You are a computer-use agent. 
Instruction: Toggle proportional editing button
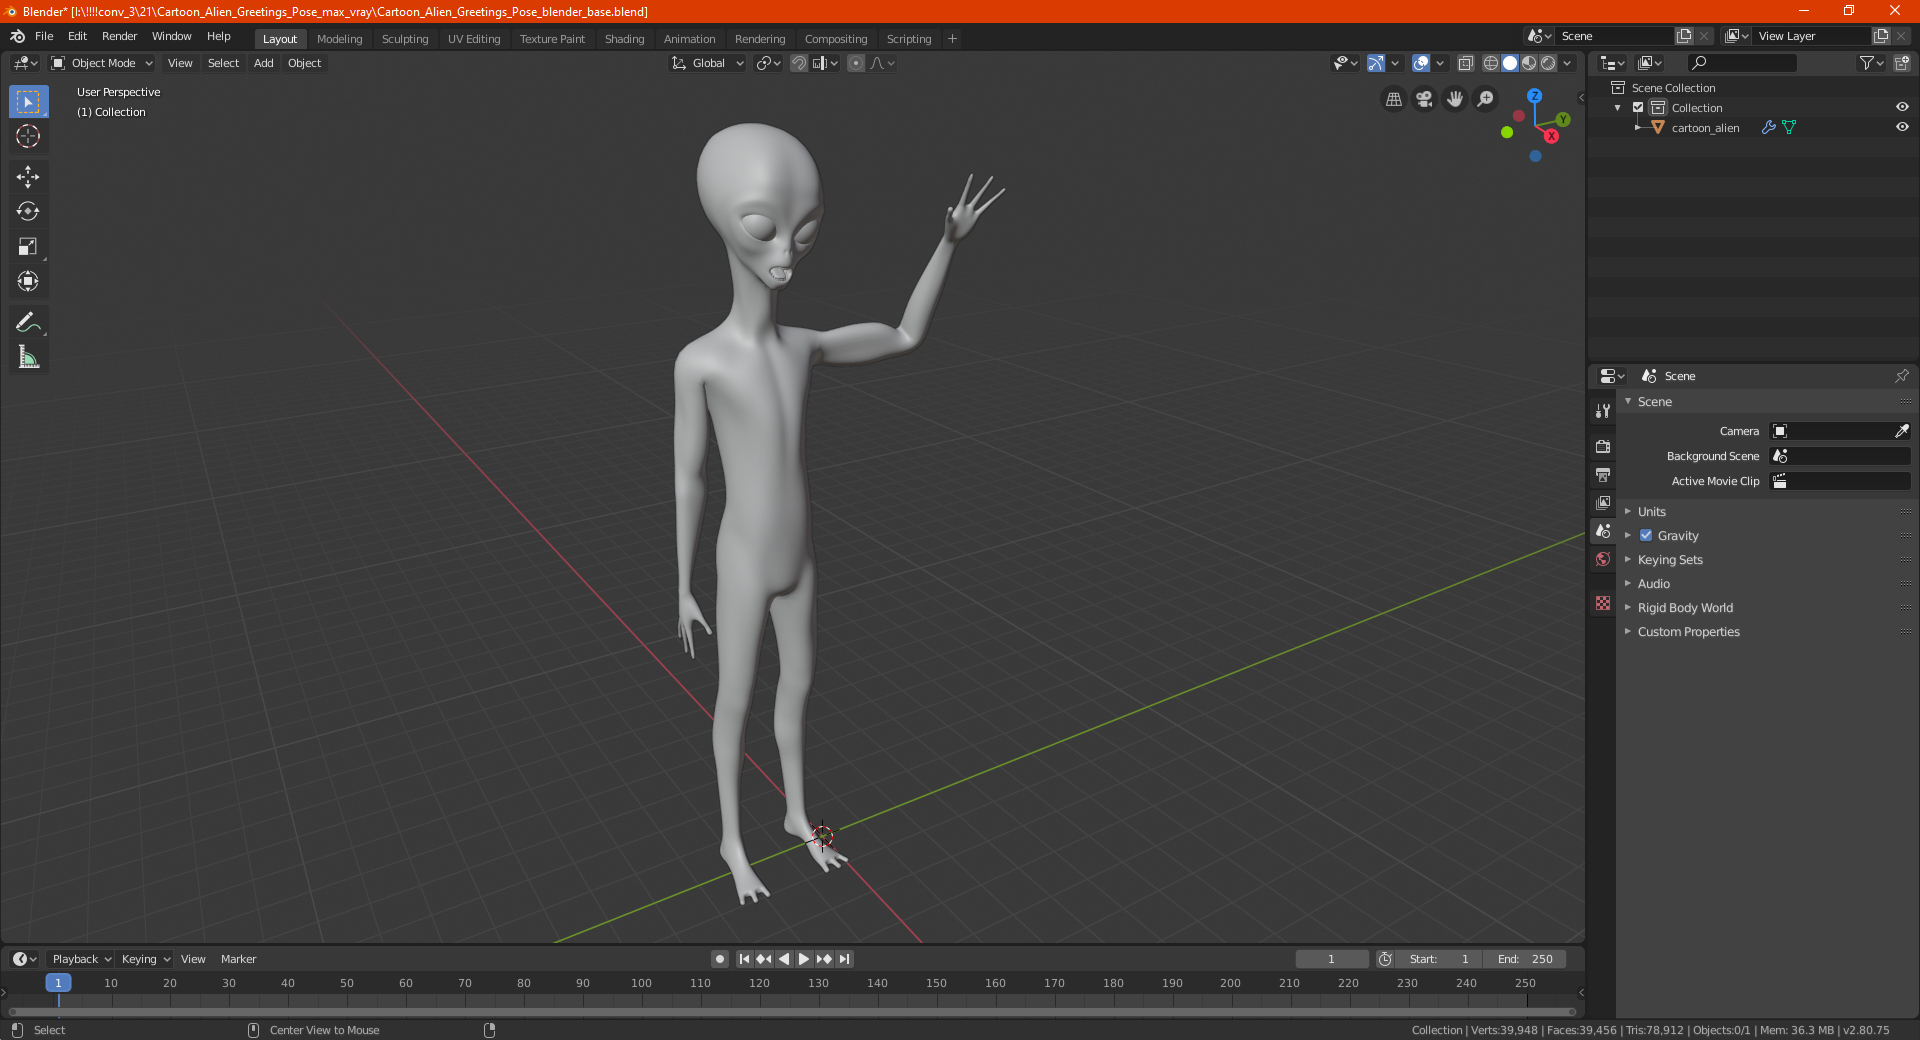click(x=856, y=63)
